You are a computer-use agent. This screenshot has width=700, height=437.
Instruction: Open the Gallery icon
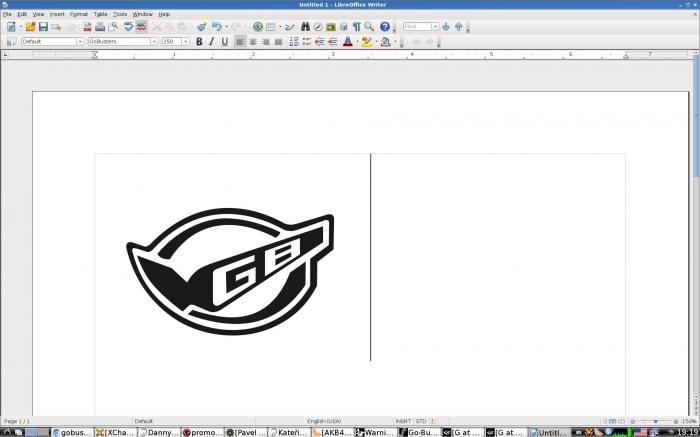coord(331,27)
